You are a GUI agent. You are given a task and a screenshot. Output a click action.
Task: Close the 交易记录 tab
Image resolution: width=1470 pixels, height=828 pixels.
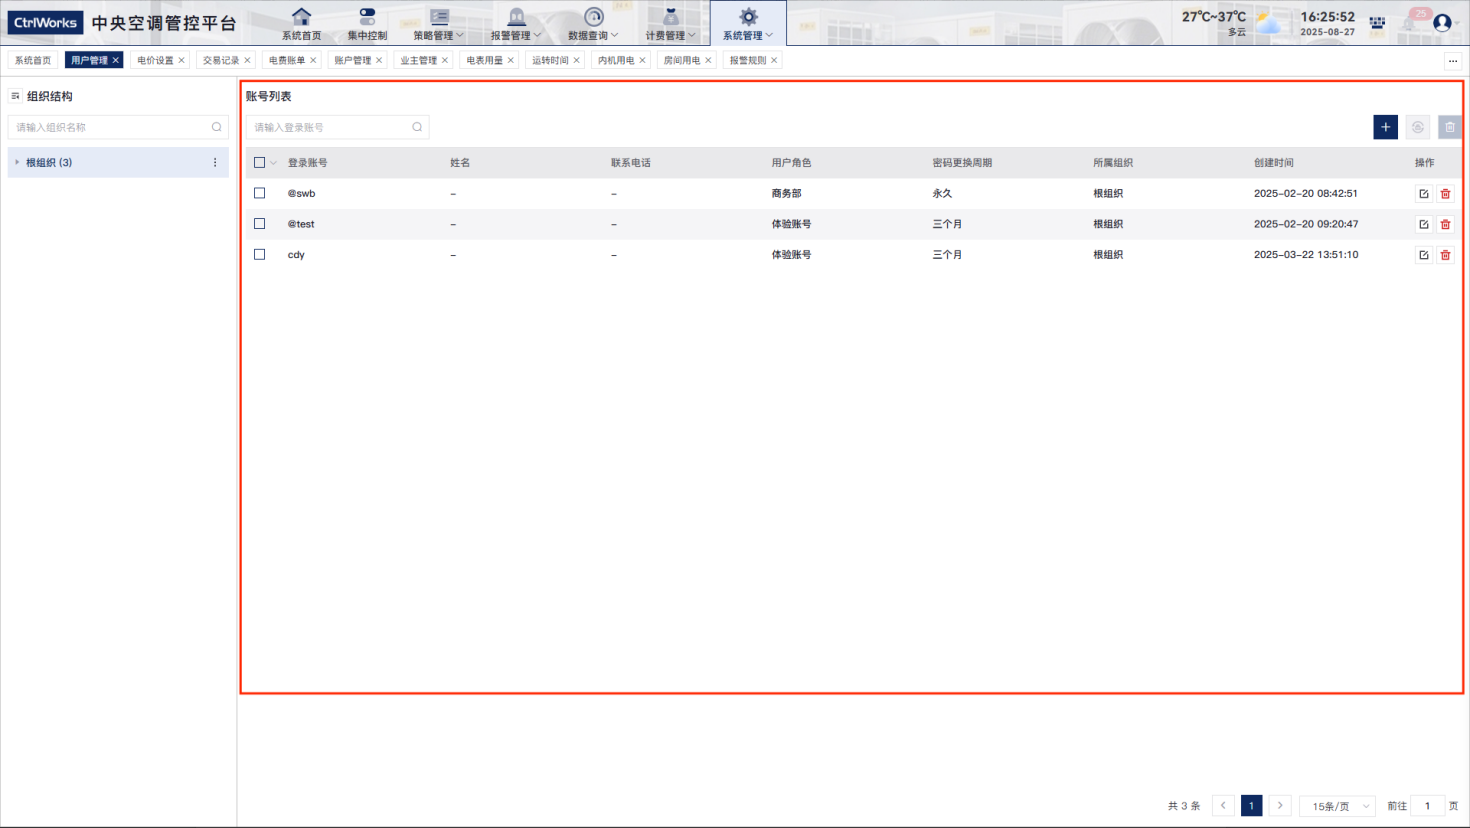pos(248,60)
